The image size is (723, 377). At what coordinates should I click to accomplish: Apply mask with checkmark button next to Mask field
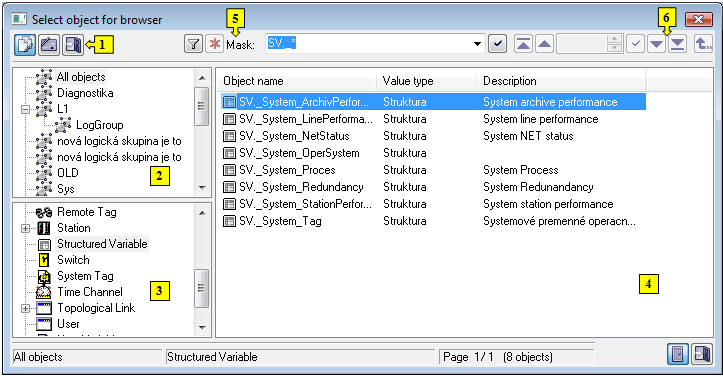pos(497,44)
